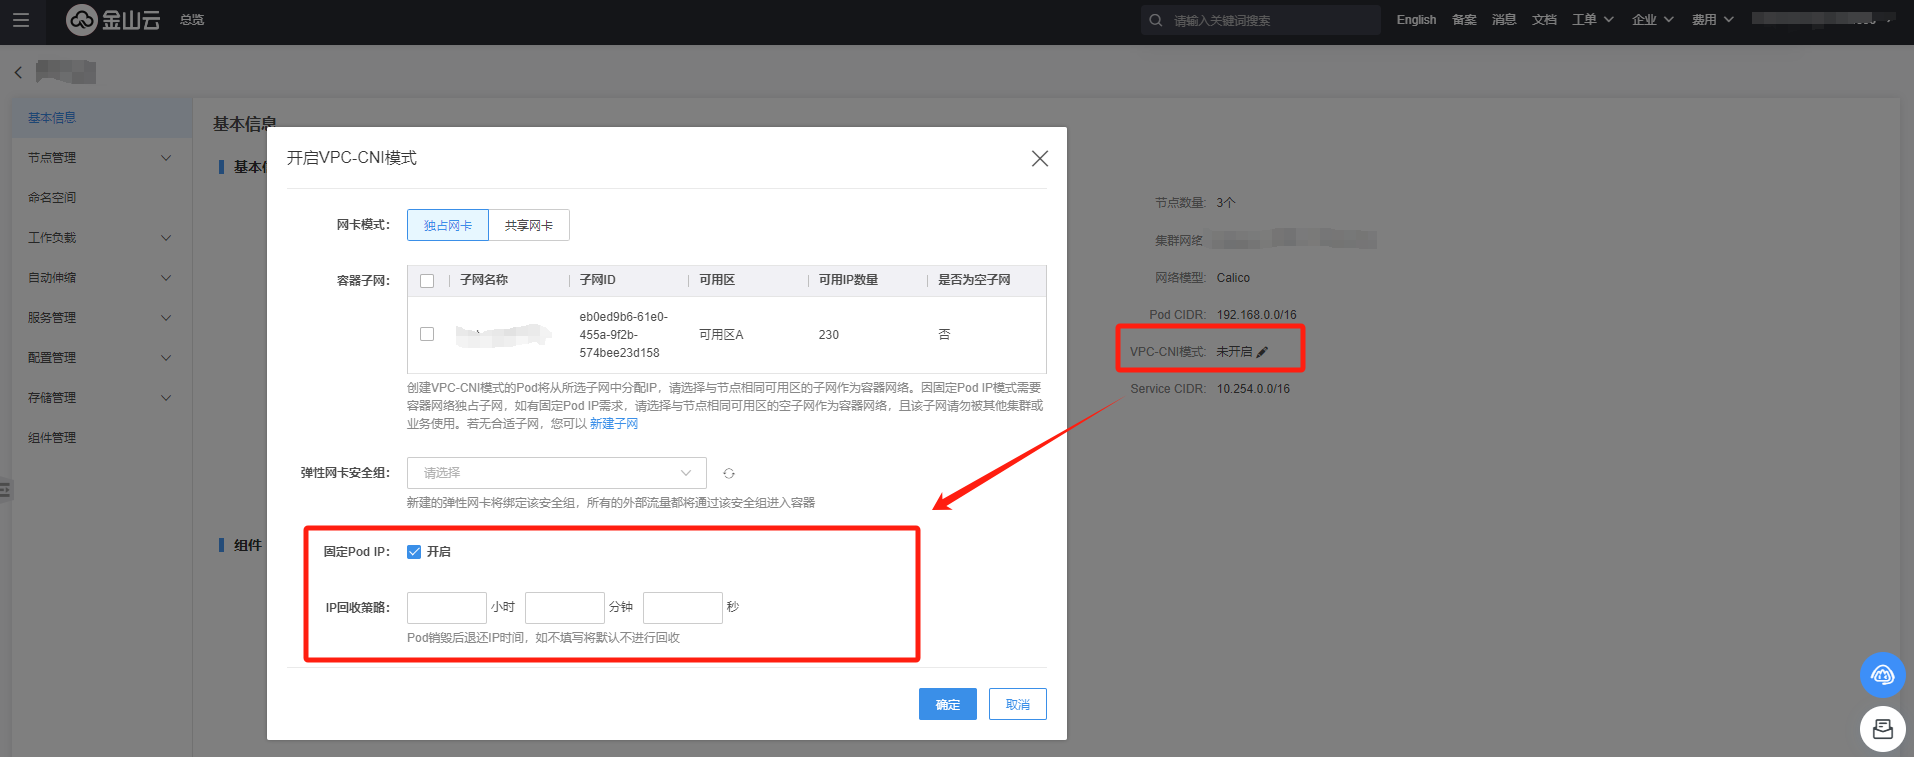Viewport: 1914px width, 757px height.
Task: Open the 命名空间 sidebar item
Action: [x=52, y=198]
